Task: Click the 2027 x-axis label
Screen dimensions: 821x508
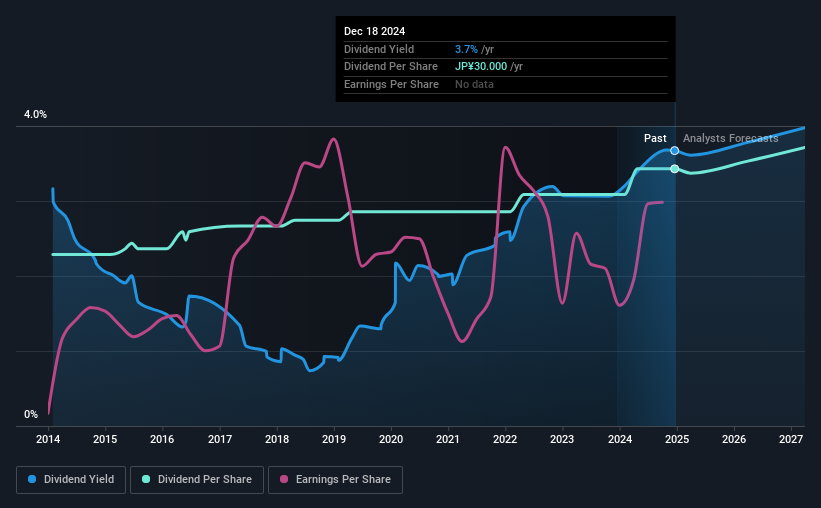Action: pos(791,439)
